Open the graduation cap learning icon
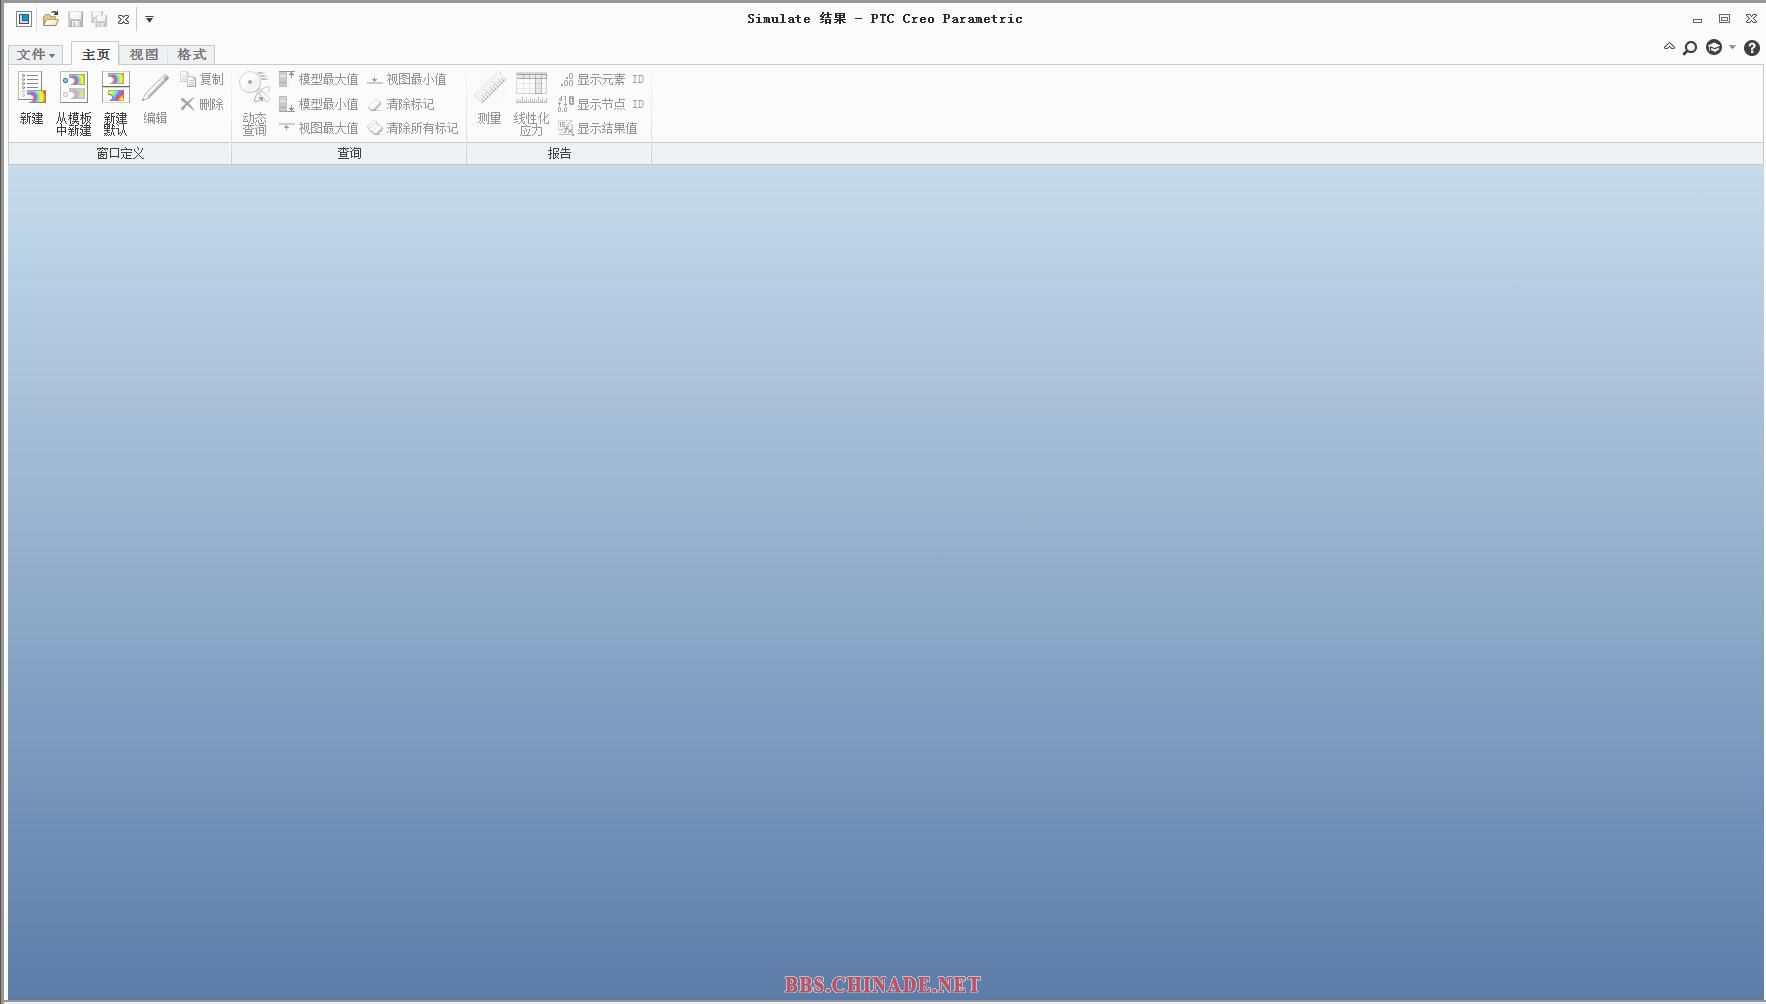1766x1004 pixels. tap(1714, 48)
